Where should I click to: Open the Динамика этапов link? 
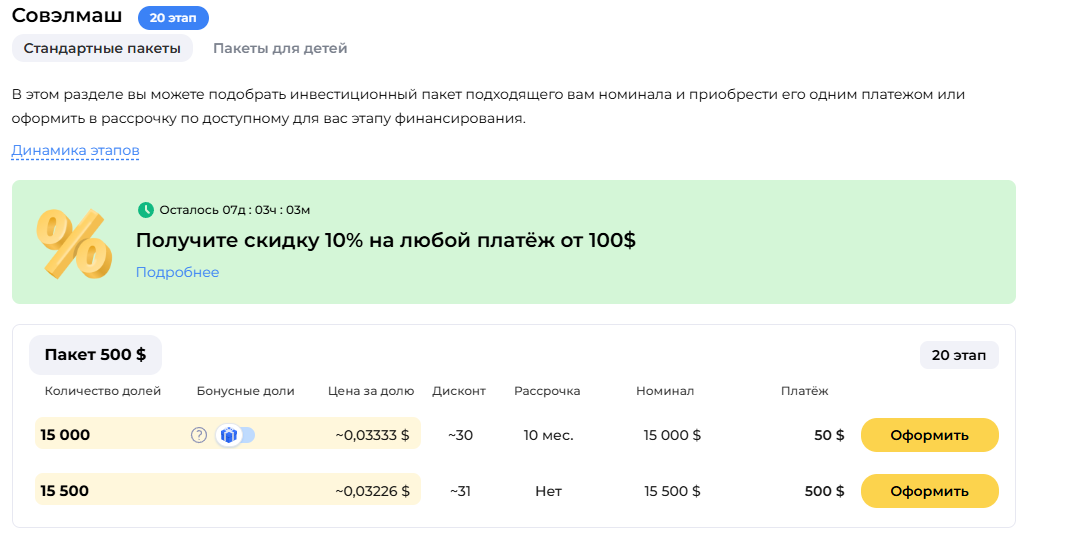75,151
